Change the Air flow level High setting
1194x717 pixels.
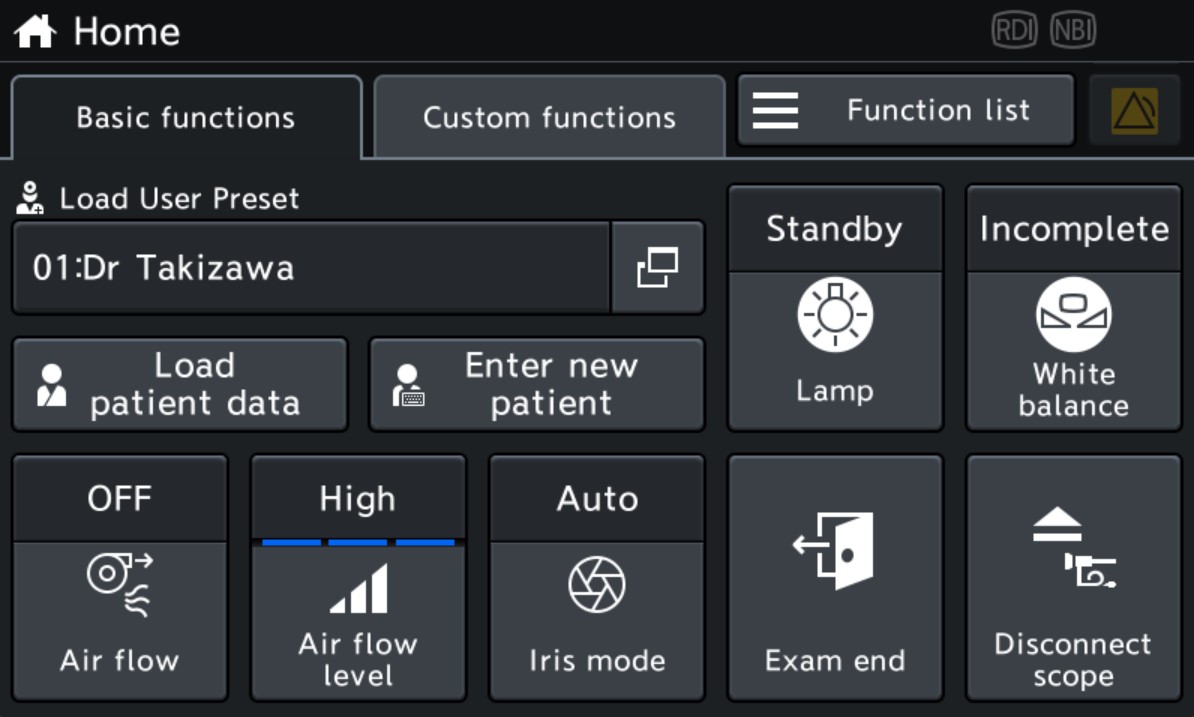click(x=358, y=498)
